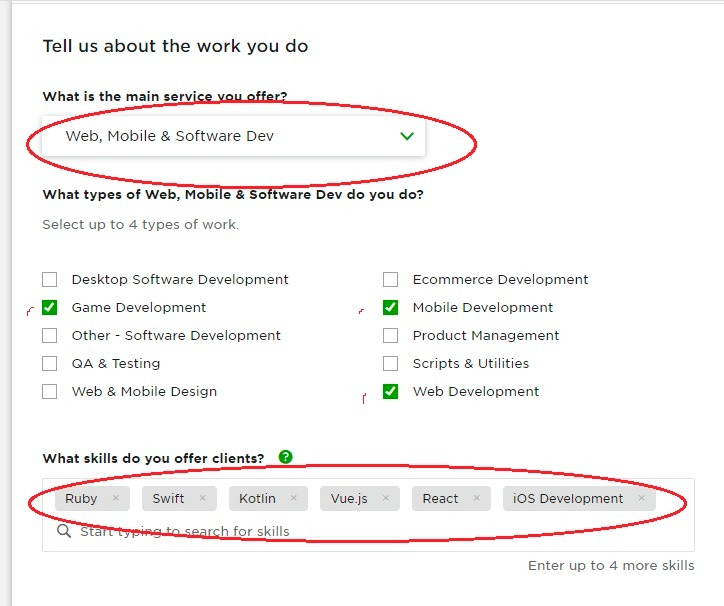
Task: Select the Web & Mobile Design checkbox
Action: coord(50,392)
